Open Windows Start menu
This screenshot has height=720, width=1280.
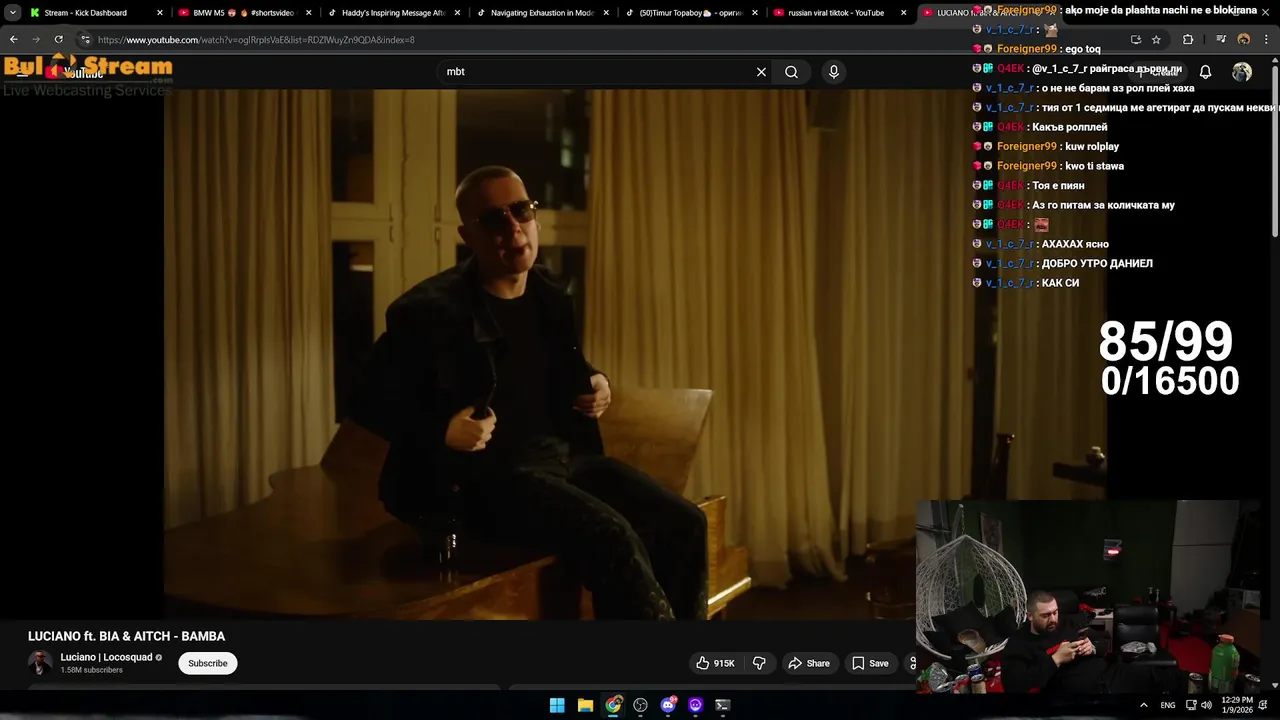pyautogui.click(x=557, y=705)
